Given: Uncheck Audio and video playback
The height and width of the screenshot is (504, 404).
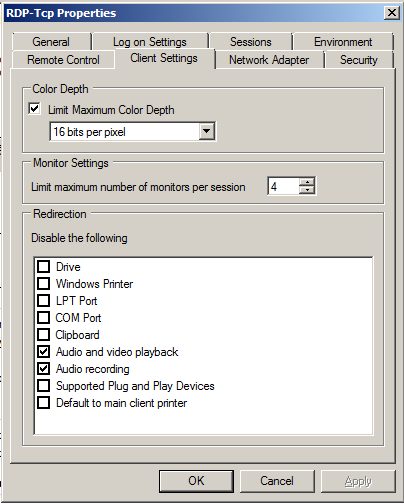Looking at the screenshot, I should (x=44, y=352).
